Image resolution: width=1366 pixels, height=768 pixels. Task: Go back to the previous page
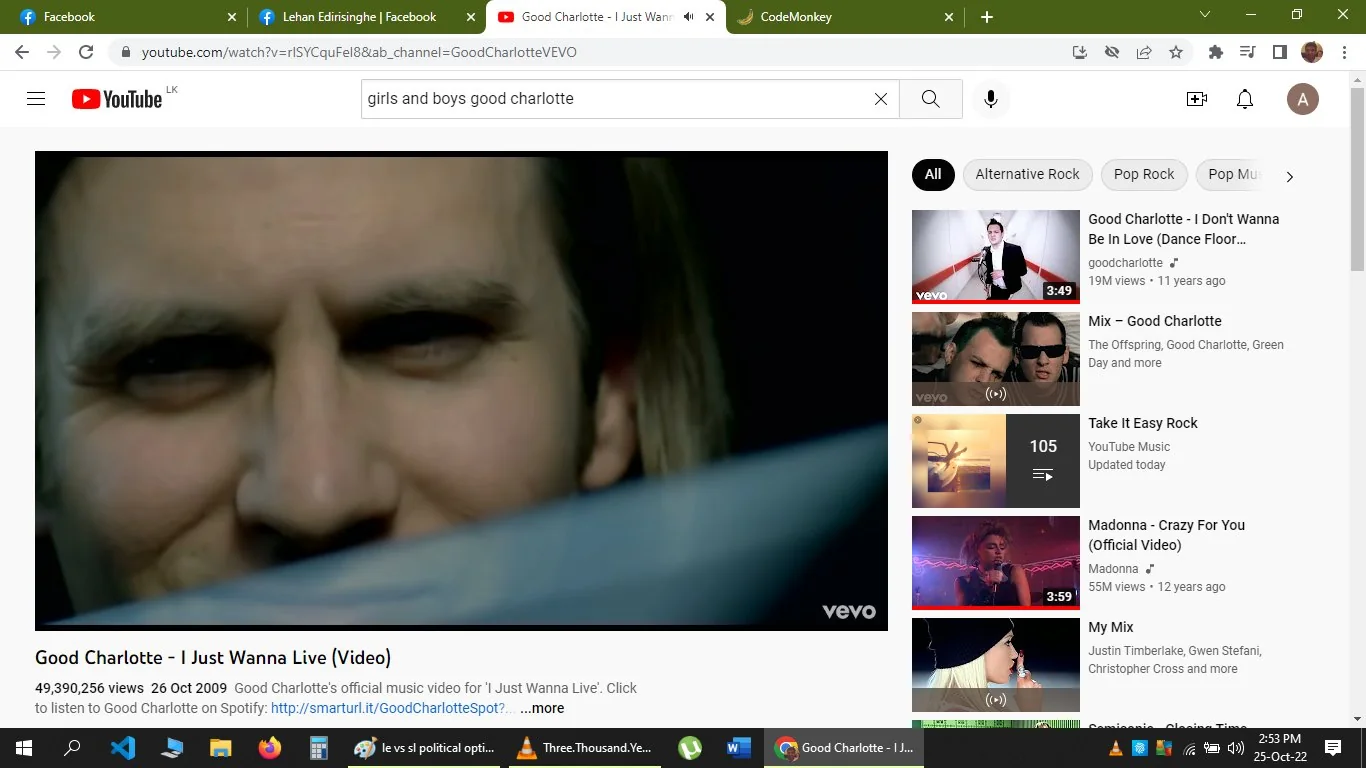[x=22, y=52]
